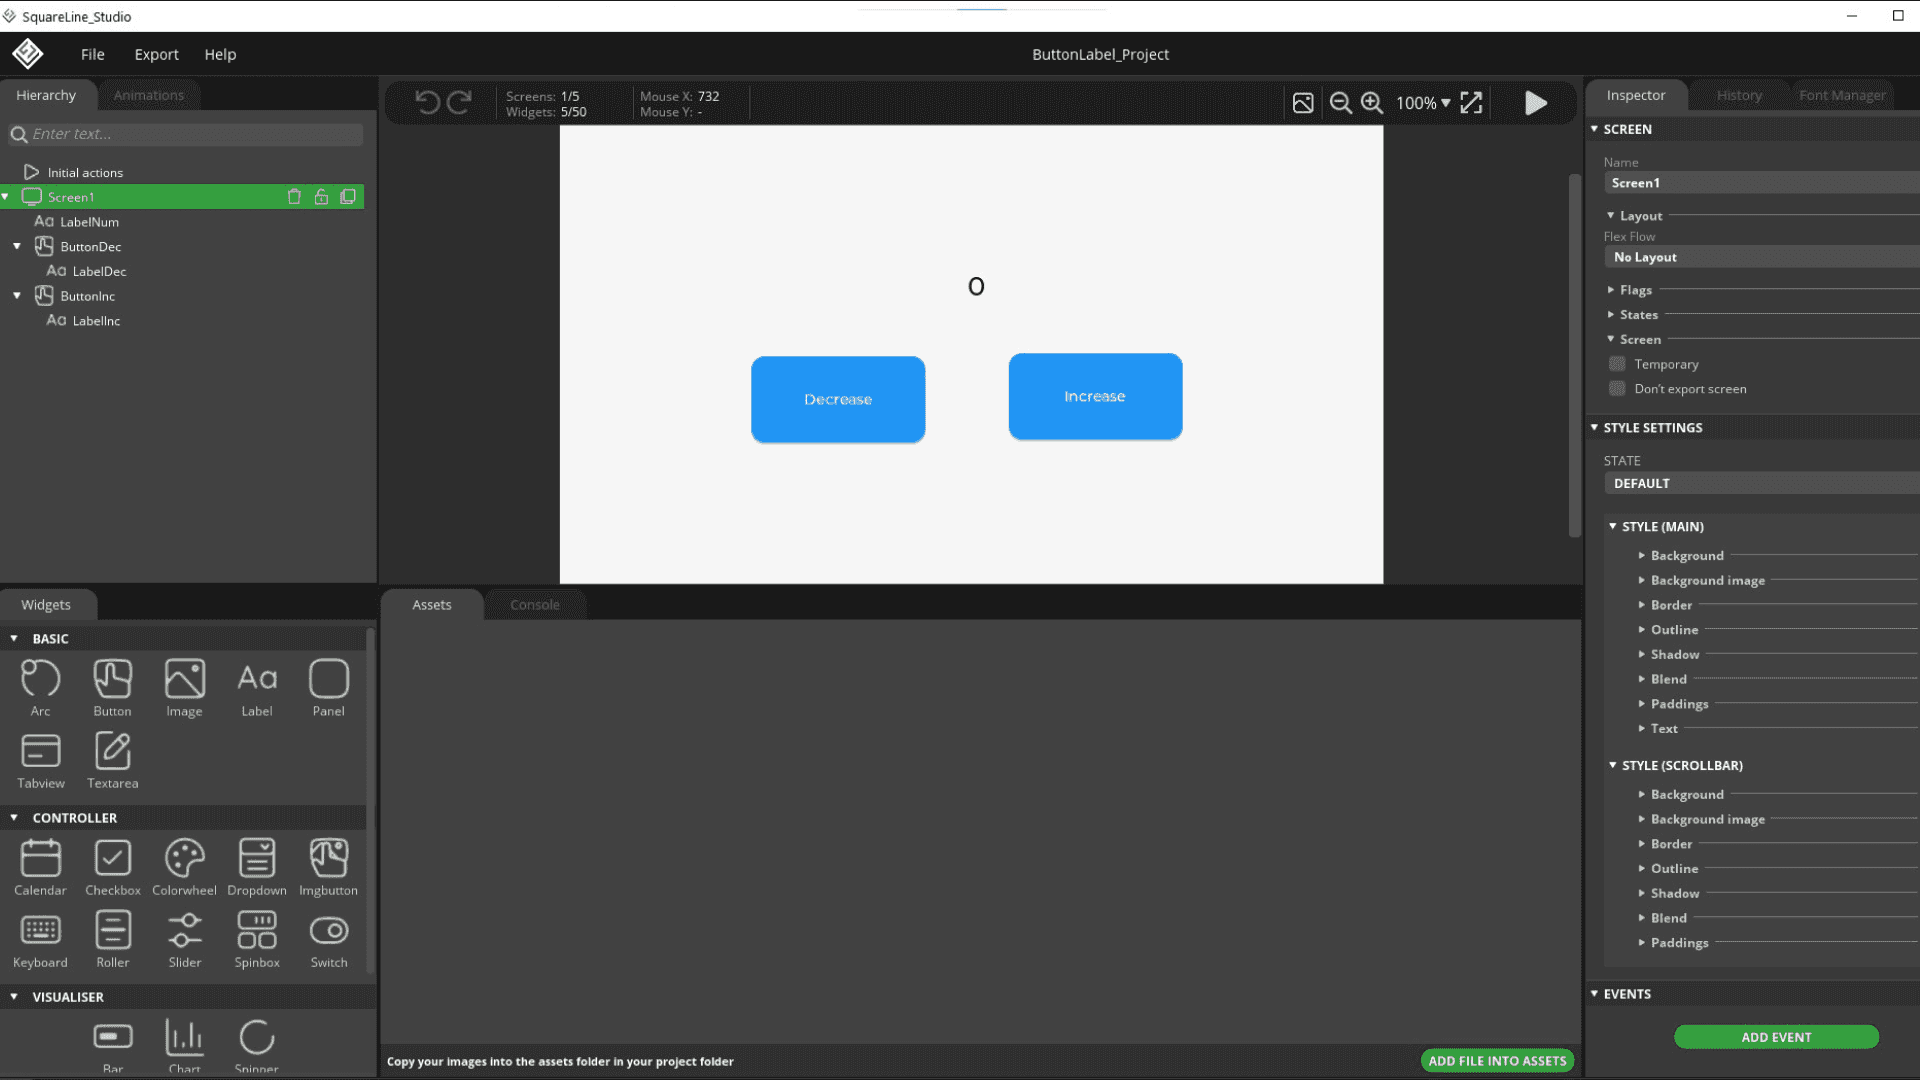The width and height of the screenshot is (1920, 1080).
Task: Select the Colorwheel widget icon
Action: 184,859
